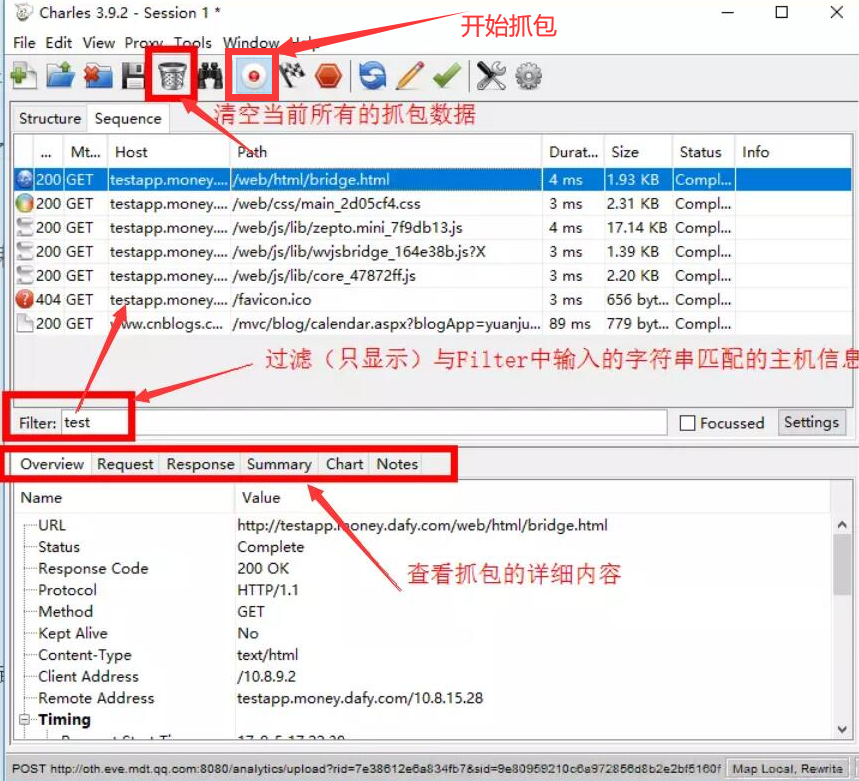Open the Edit menu

pyautogui.click(x=59, y=43)
